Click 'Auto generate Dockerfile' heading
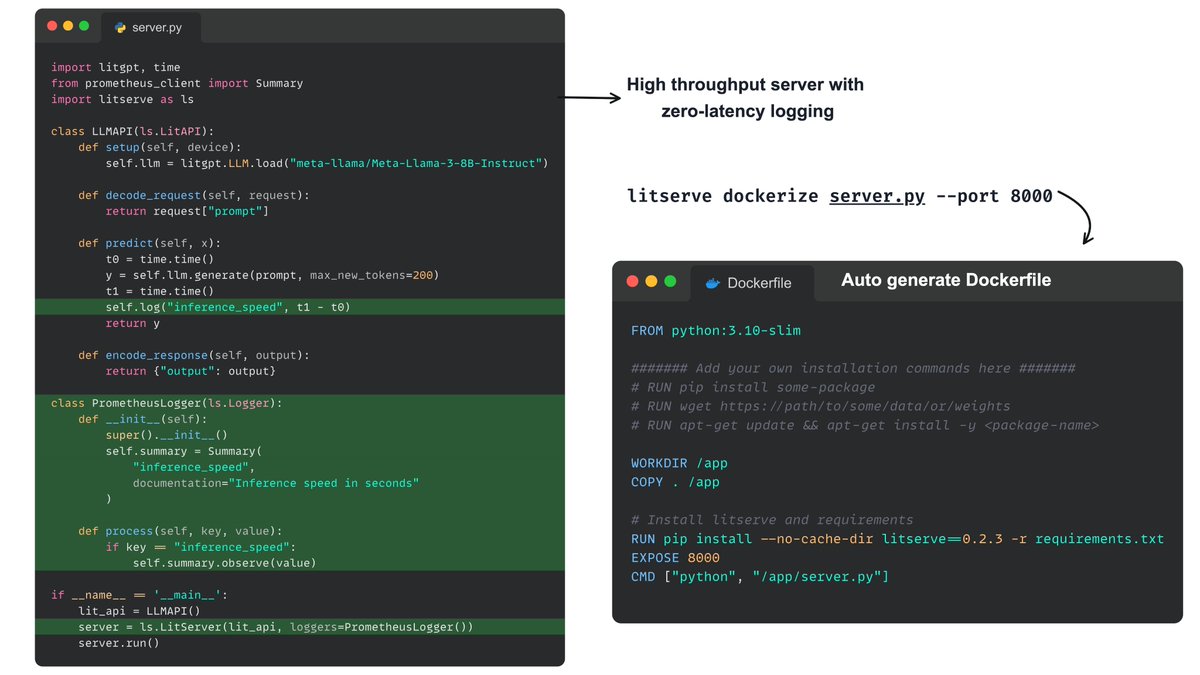This screenshot has width=1200, height=675. pyautogui.click(x=946, y=280)
